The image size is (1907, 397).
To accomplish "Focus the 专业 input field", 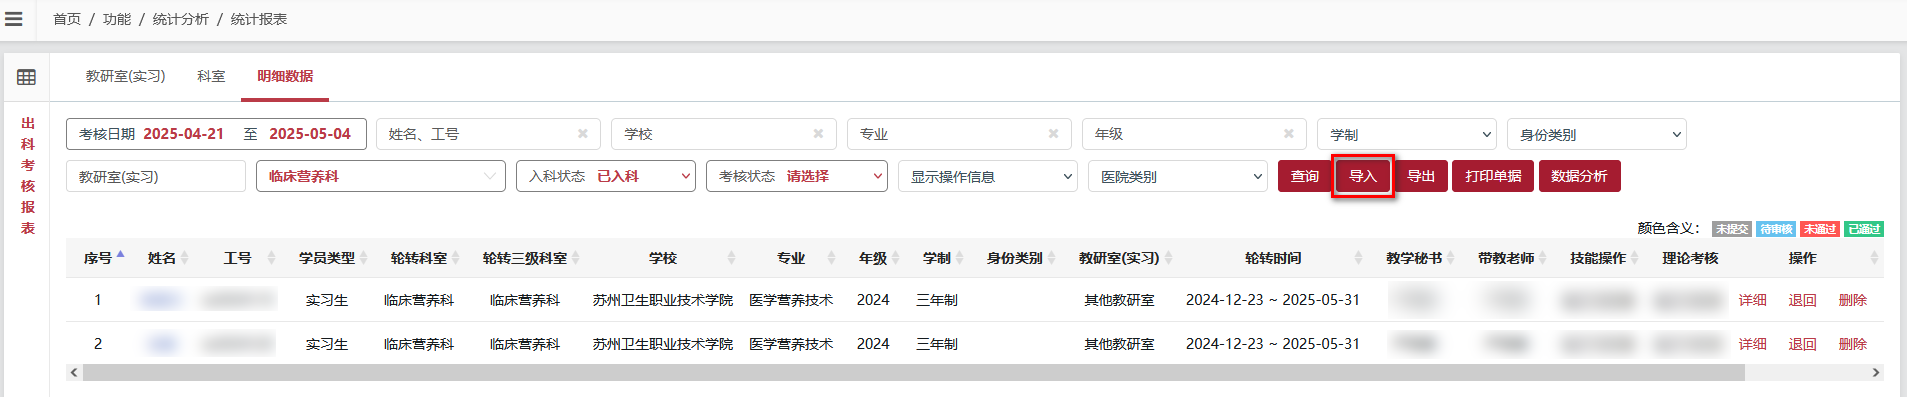I will [959, 134].
